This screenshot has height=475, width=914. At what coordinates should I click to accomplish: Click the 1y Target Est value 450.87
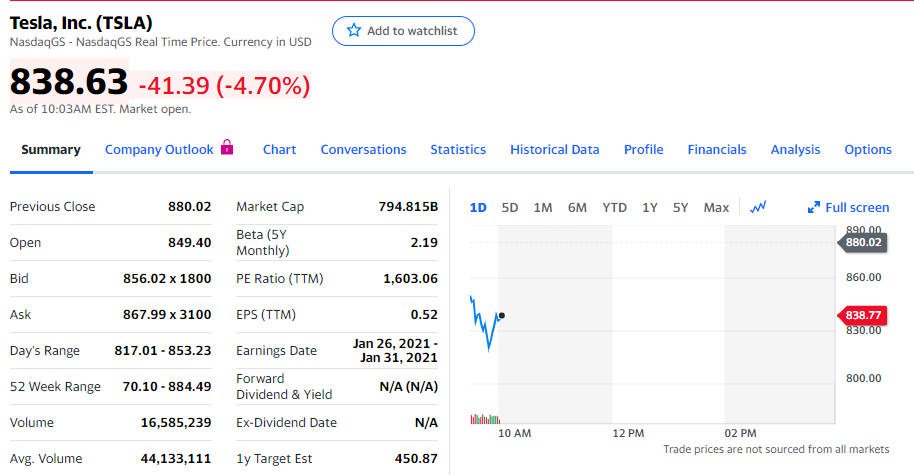(416, 459)
